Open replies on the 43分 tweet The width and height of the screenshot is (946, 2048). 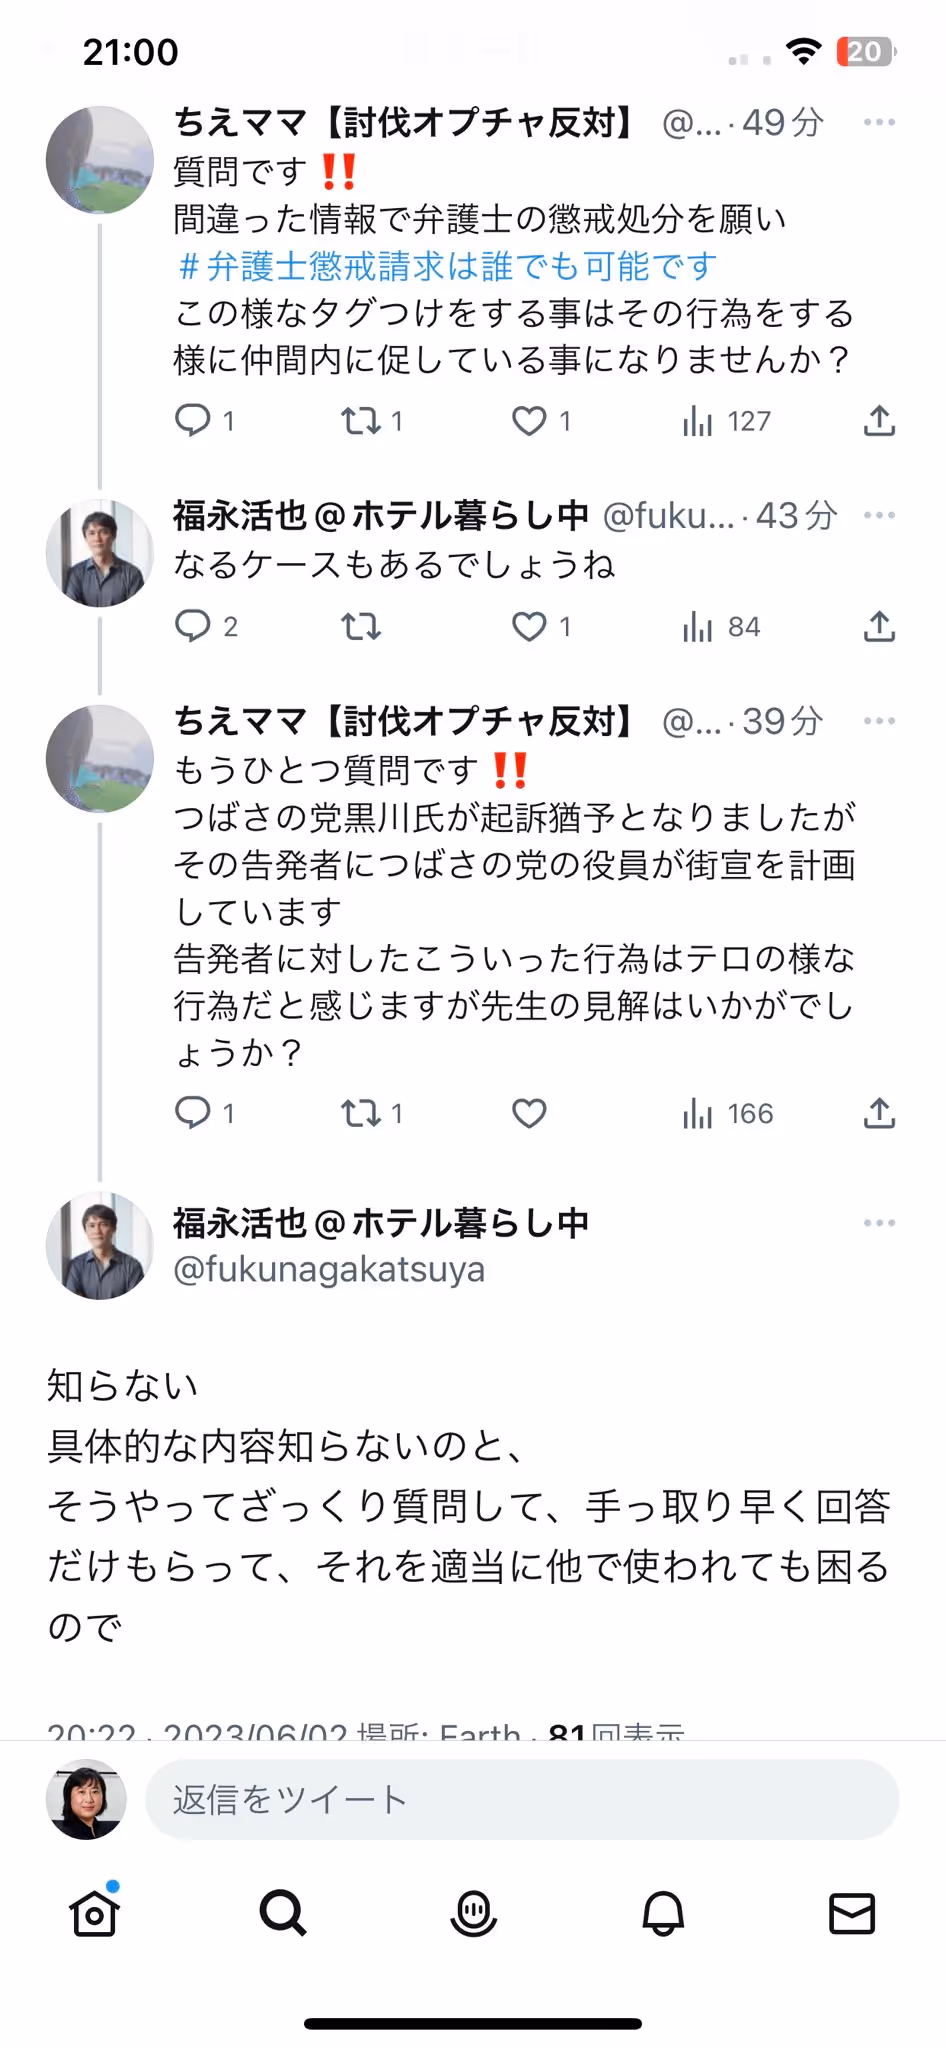[192, 626]
